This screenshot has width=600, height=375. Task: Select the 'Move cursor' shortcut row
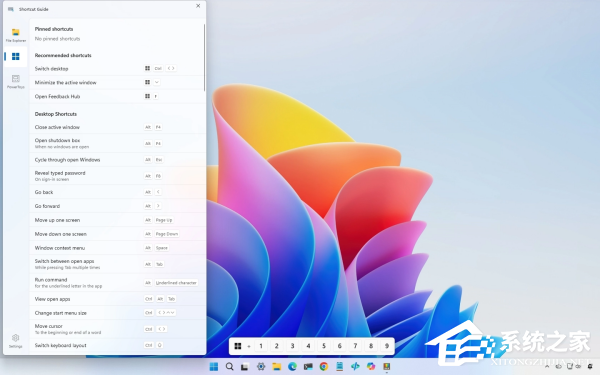(x=117, y=329)
